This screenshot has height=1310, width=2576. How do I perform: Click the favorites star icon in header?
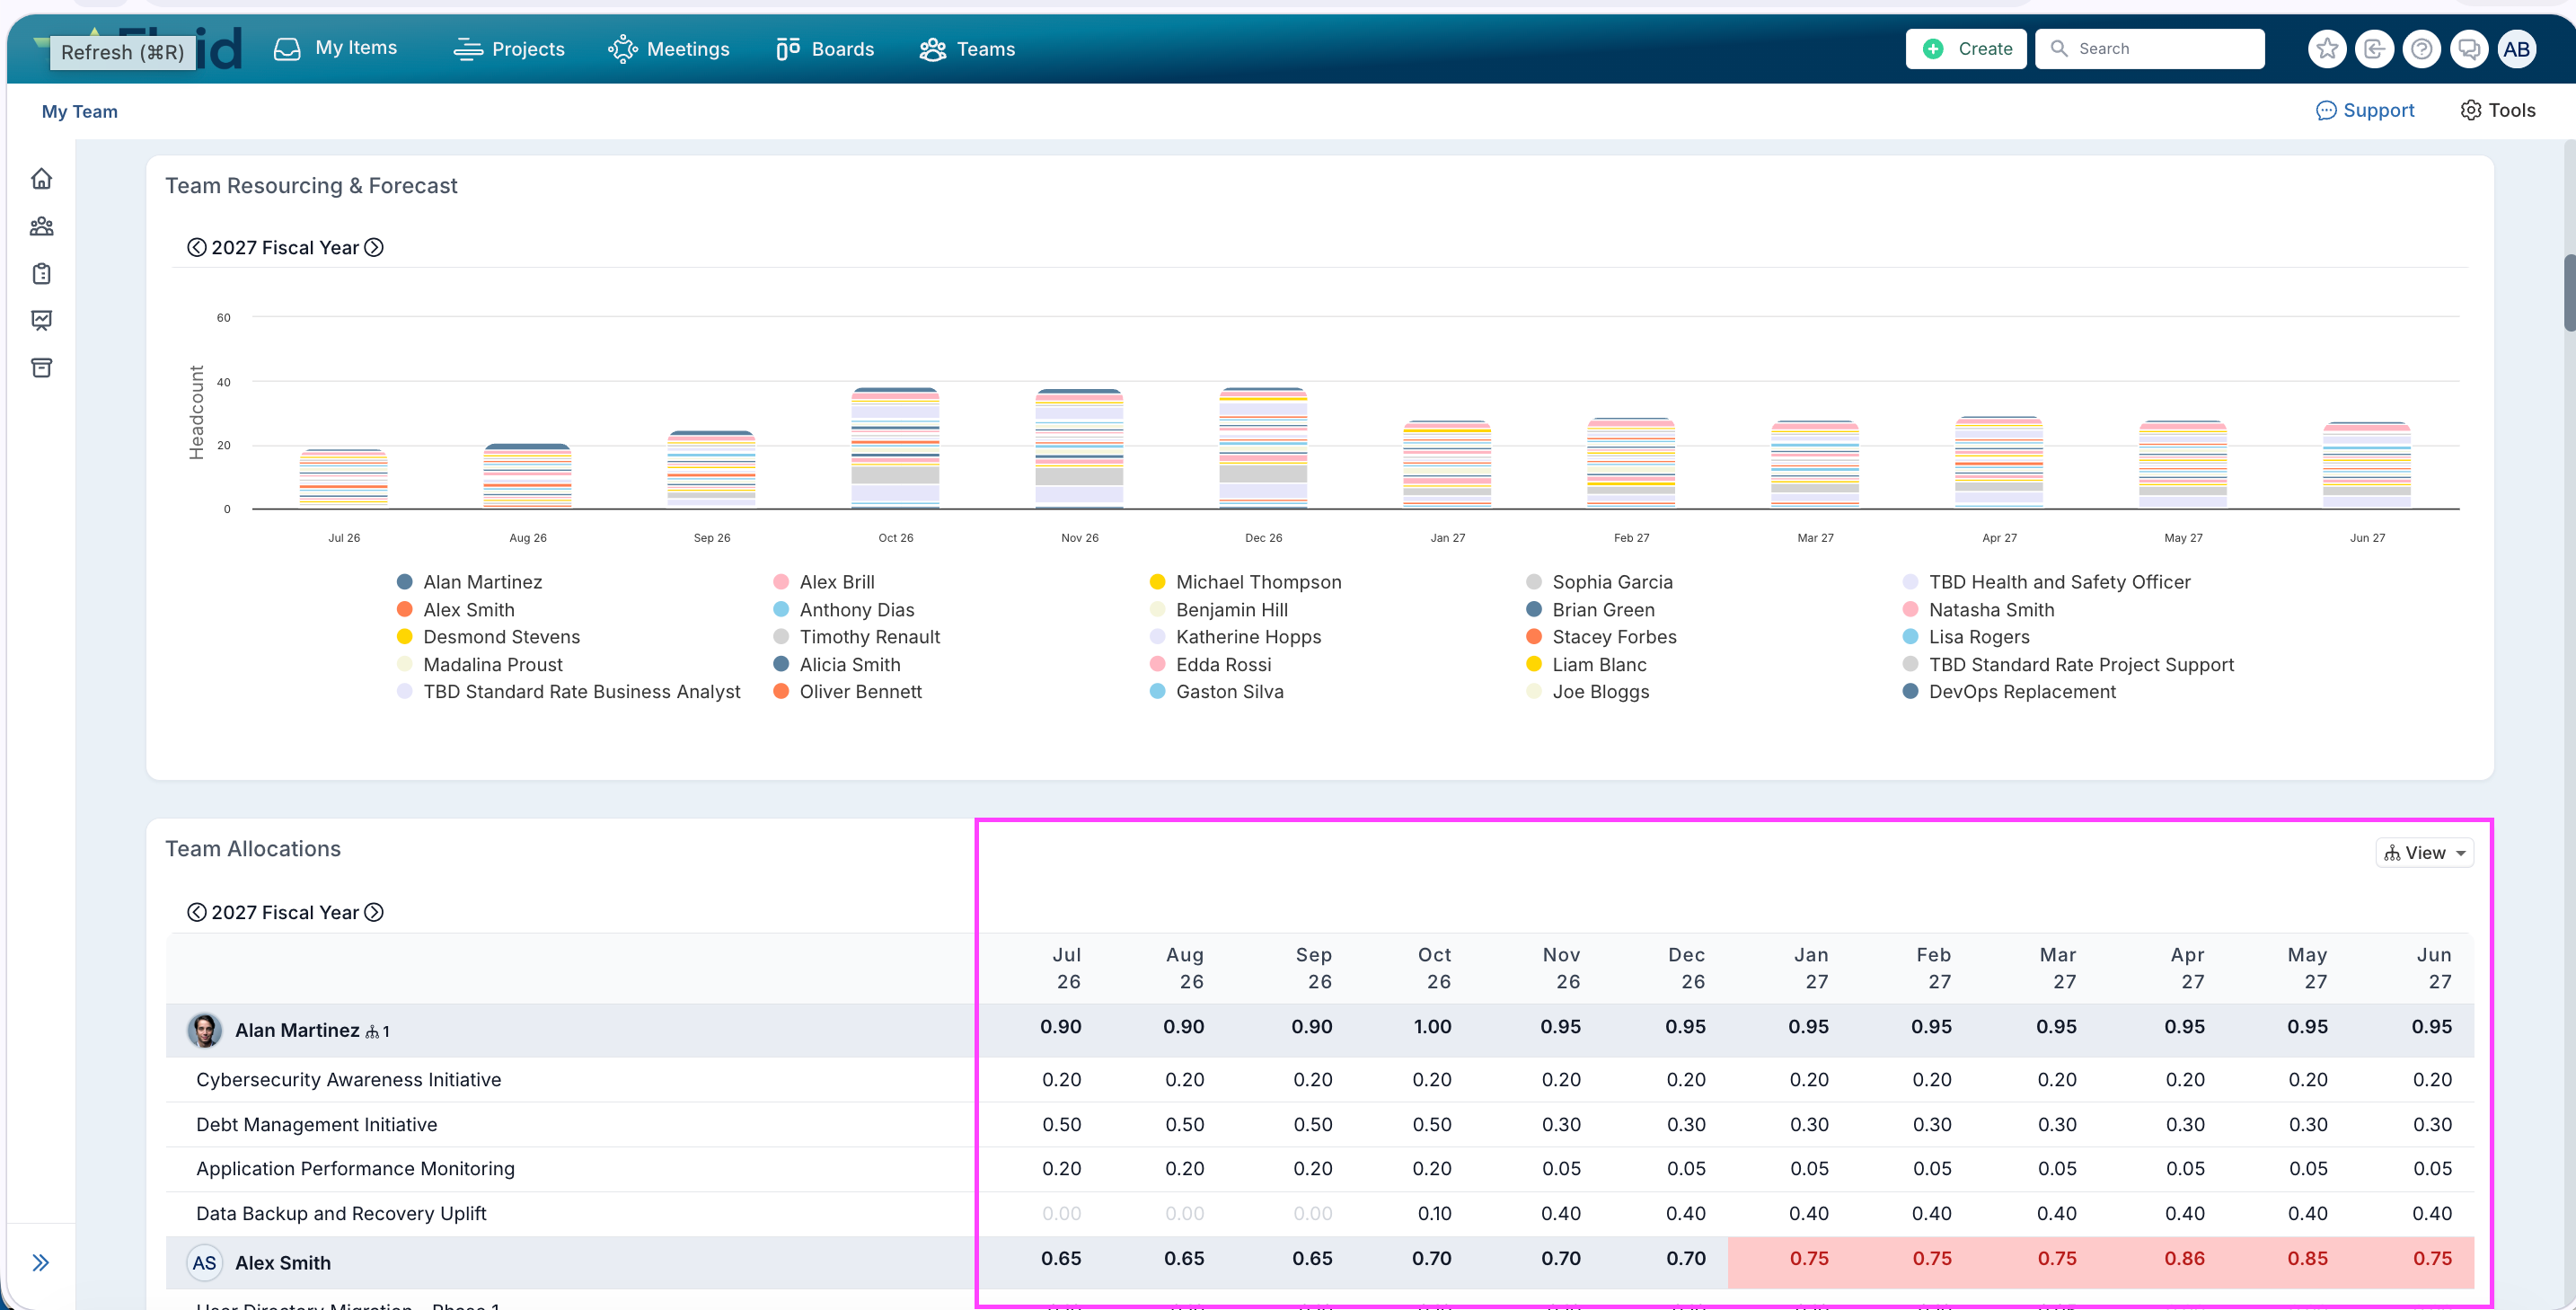coord(2327,49)
